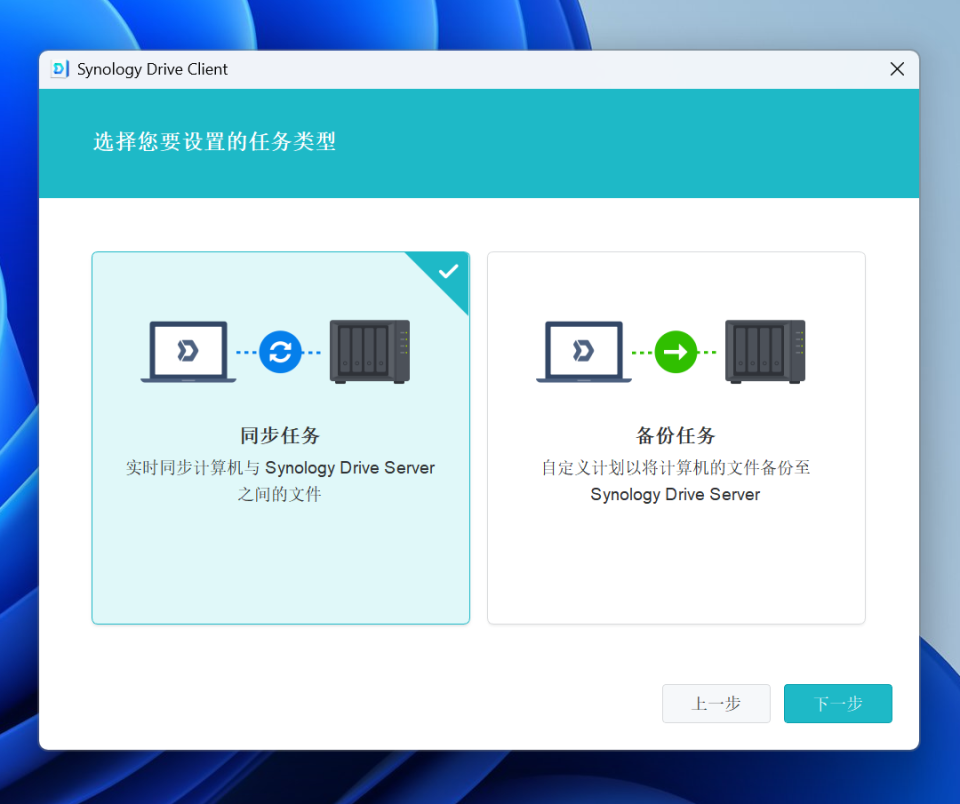
Task: Go to next step with 下一步
Action: pos(837,703)
